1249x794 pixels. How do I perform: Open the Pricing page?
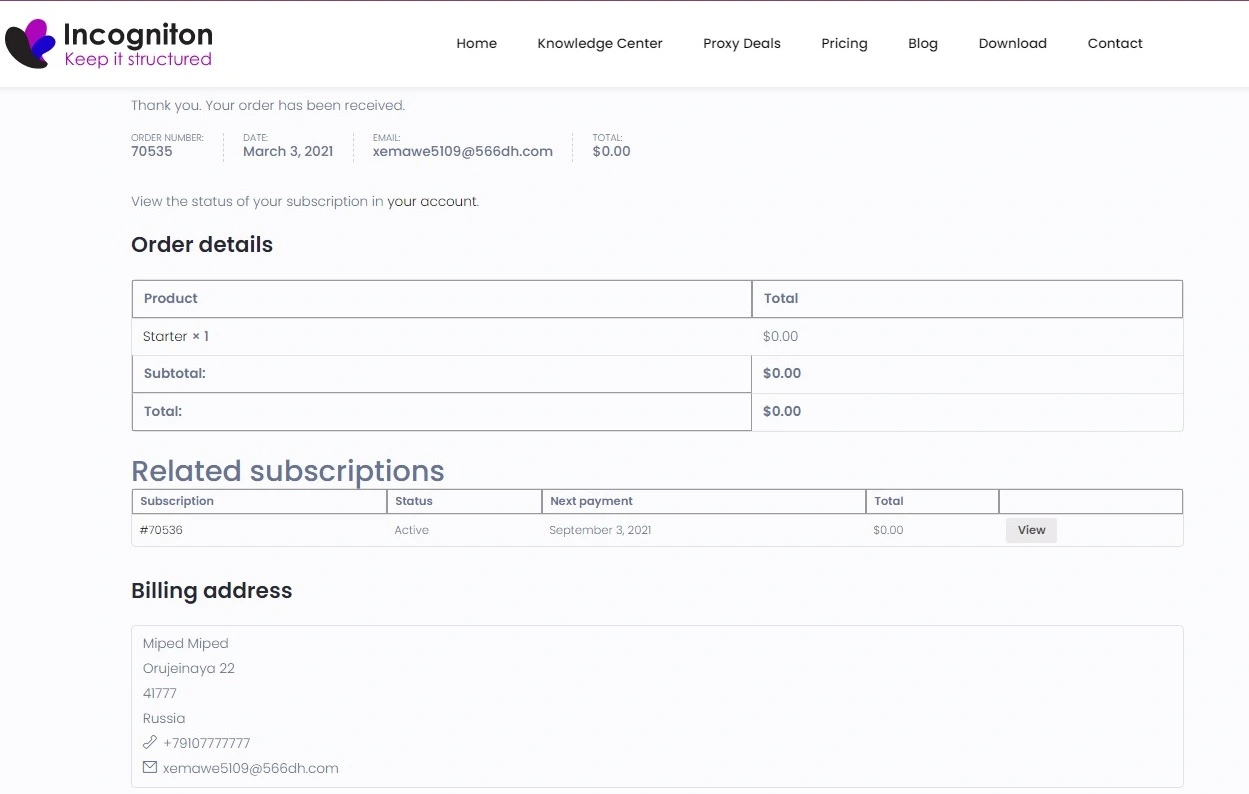[x=844, y=43]
